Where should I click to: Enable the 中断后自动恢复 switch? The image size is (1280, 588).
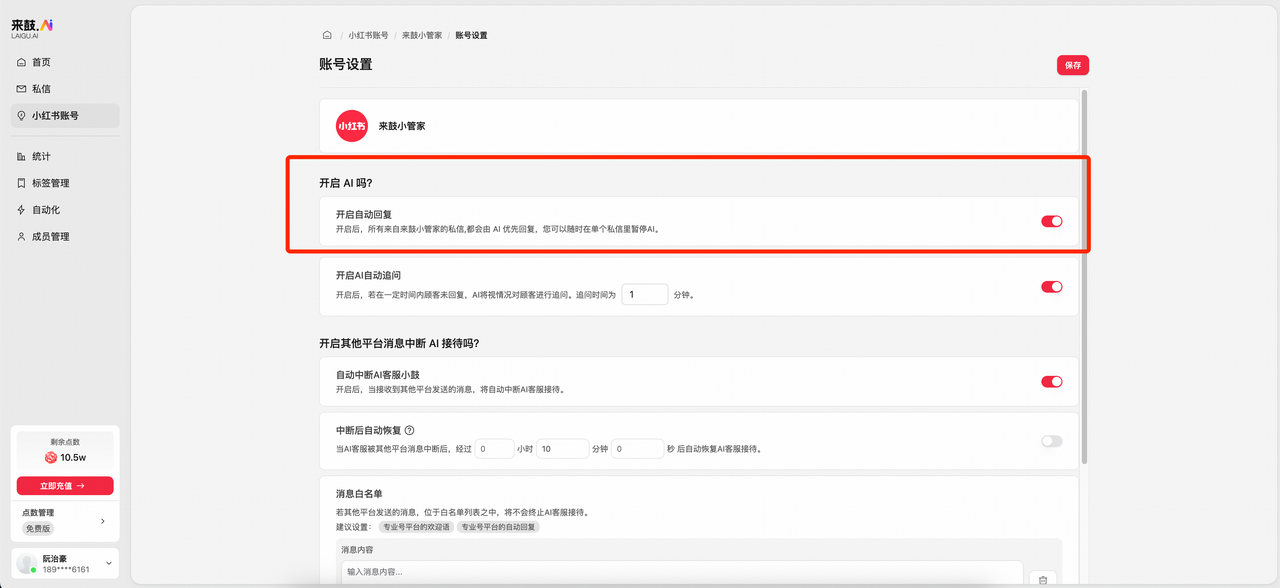tap(1051, 440)
